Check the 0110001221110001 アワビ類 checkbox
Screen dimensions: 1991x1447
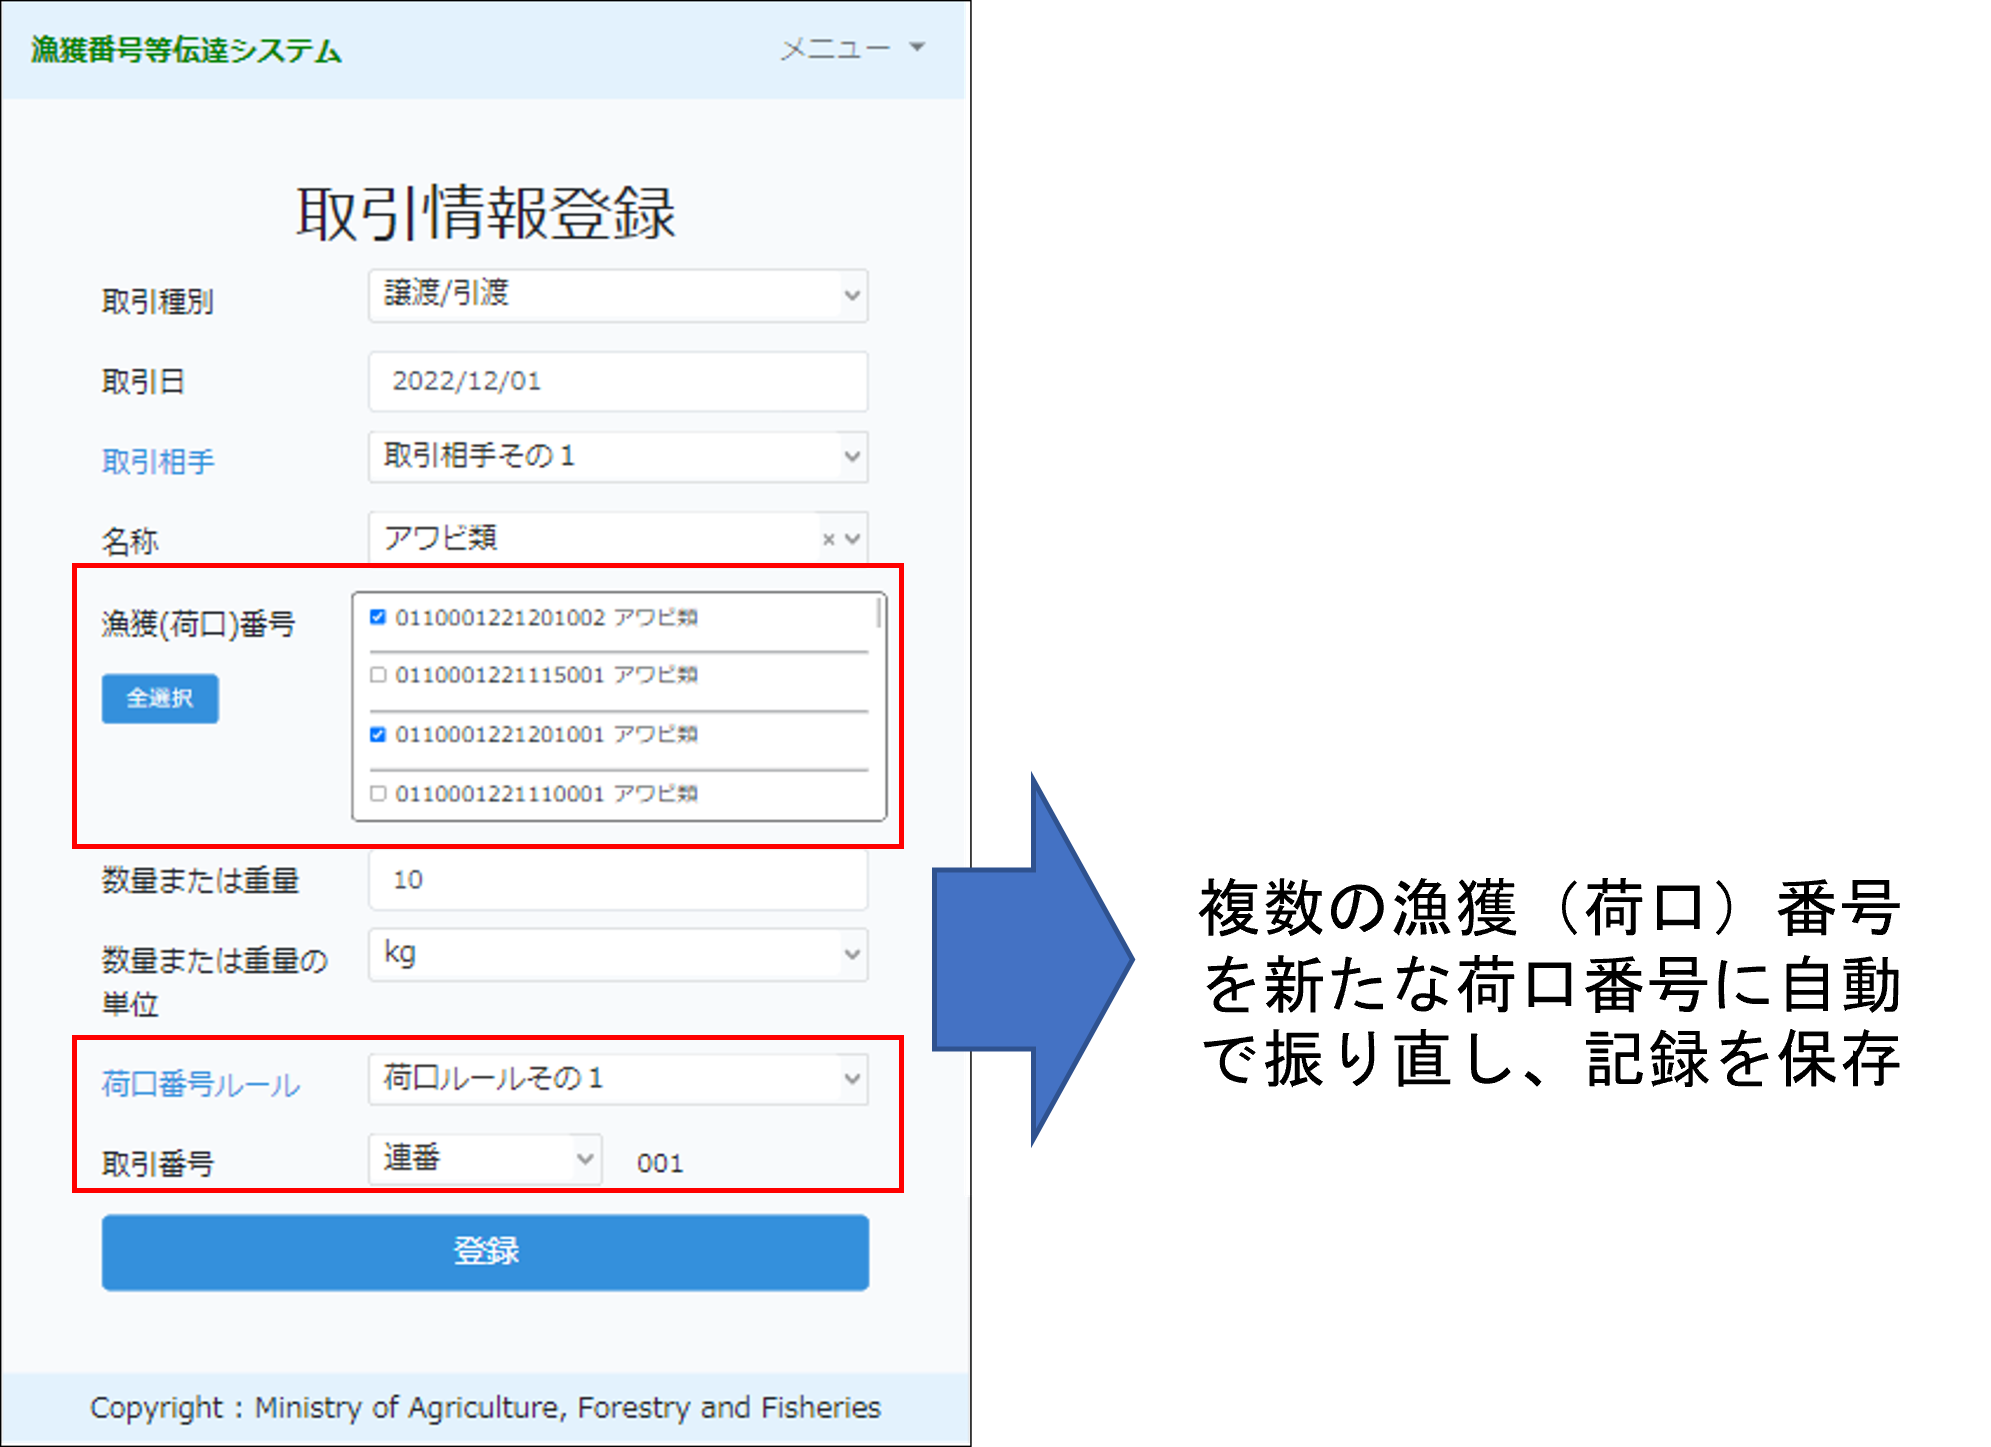coord(378,794)
